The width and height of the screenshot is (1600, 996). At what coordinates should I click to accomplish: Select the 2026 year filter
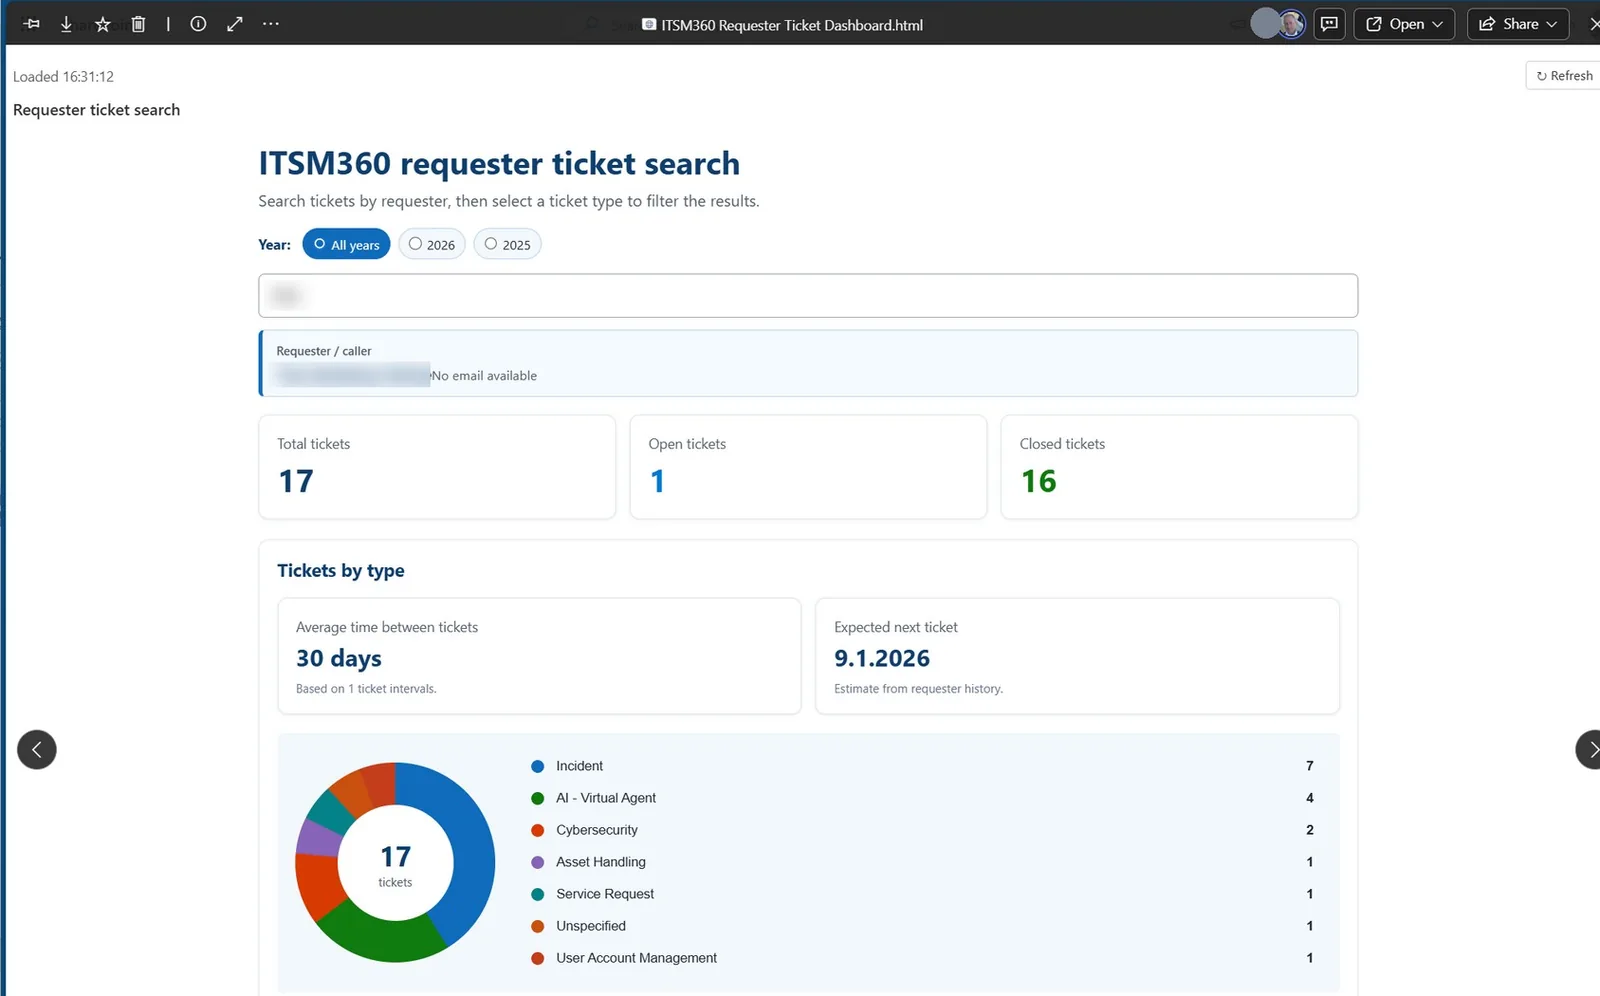[431, 244]
